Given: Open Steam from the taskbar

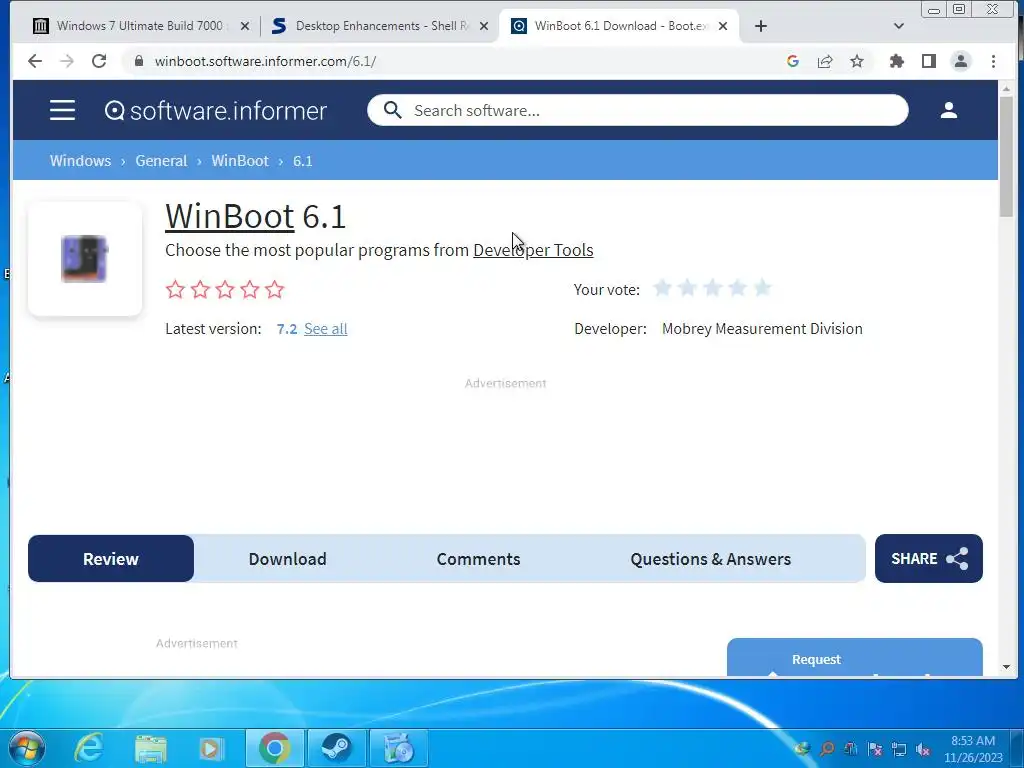Looking at the screenshot, I should 336,748.
